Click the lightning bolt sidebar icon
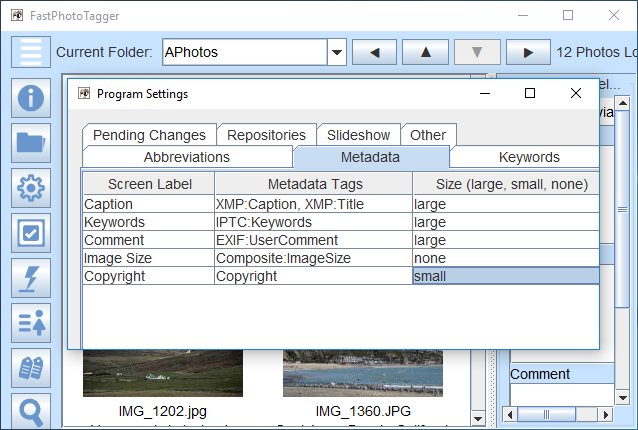Viewport: 638px width, 430px height. (x=31, y=278)
